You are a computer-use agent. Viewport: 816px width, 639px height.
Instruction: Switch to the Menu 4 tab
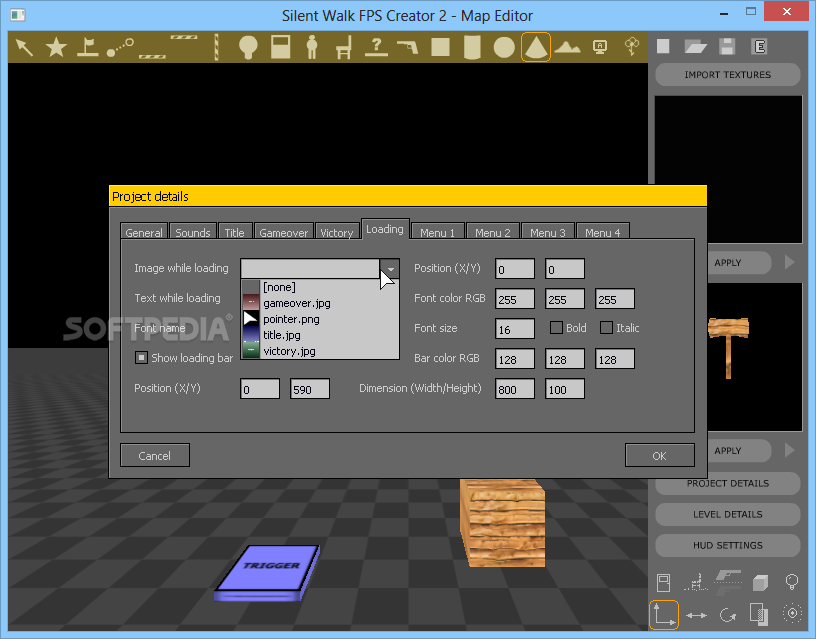(x=603, y=232)
